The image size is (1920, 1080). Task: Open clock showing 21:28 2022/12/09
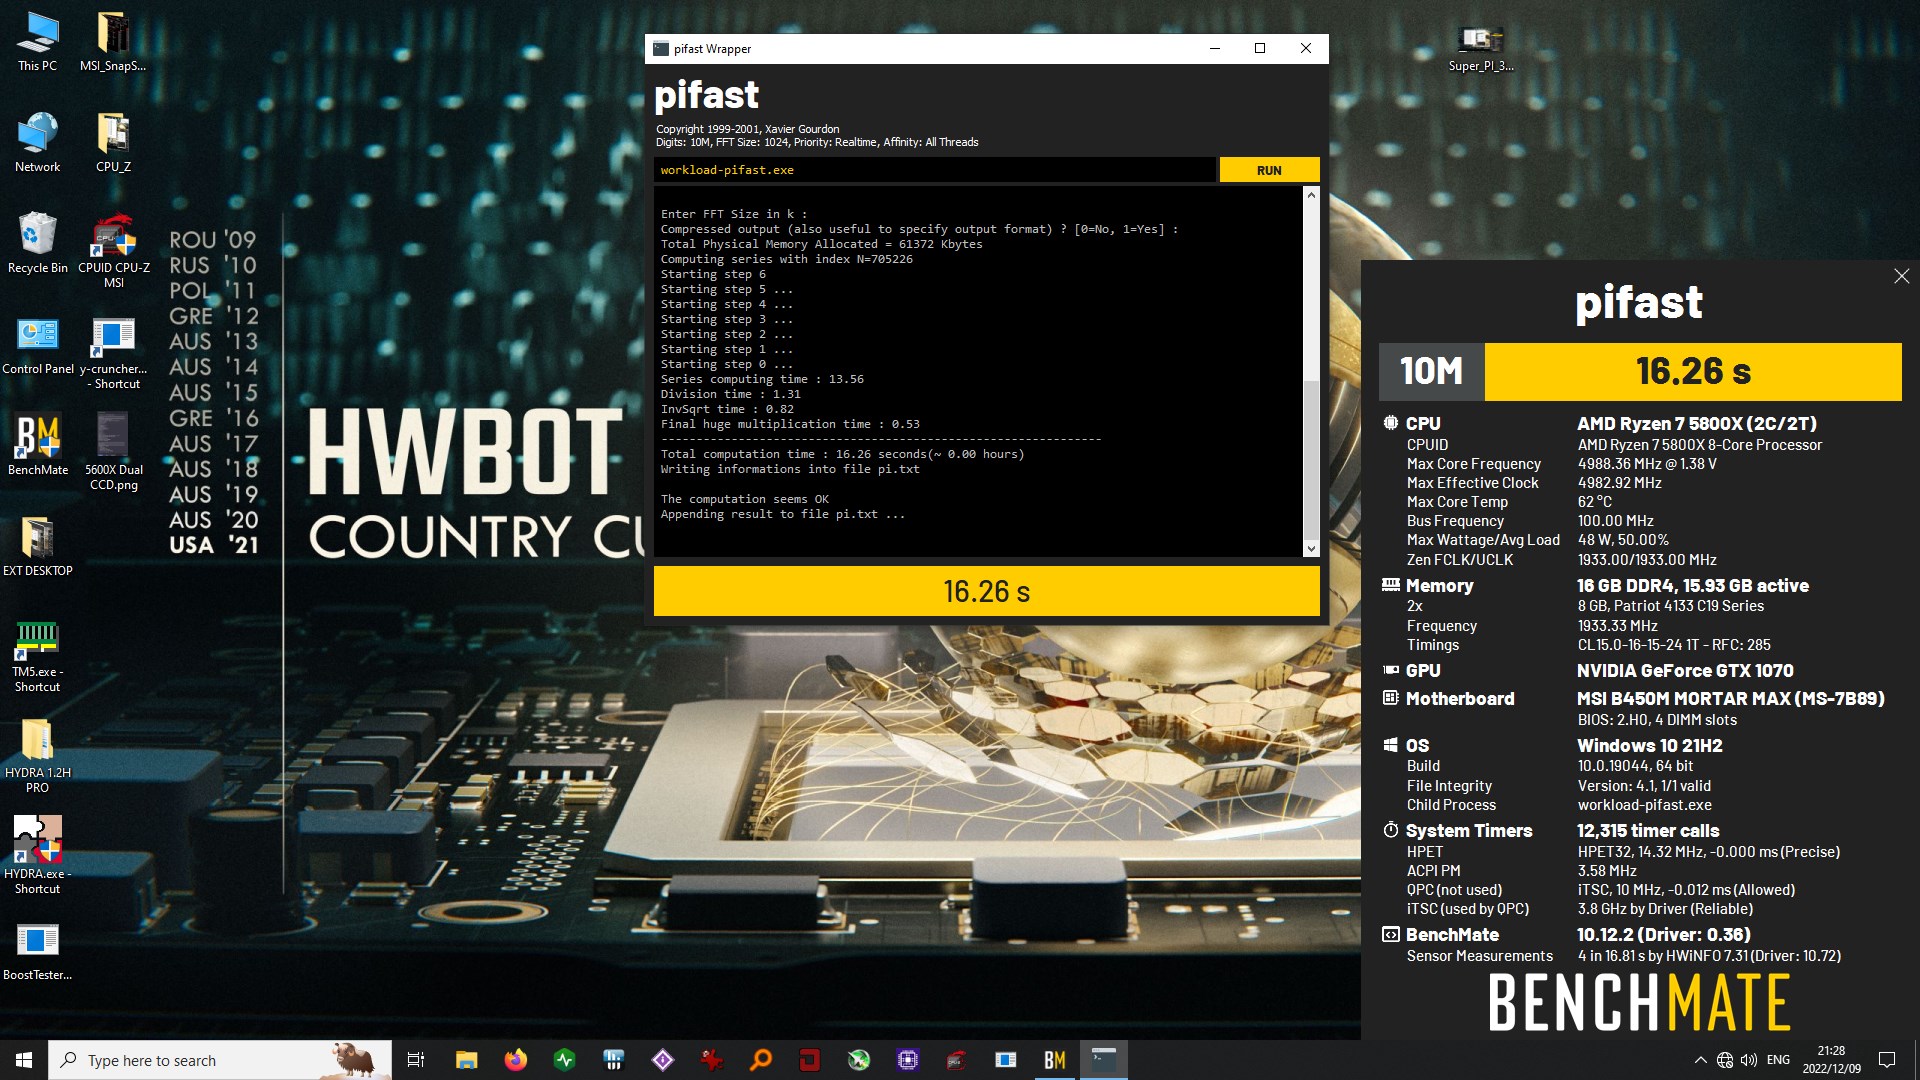1831,1060
